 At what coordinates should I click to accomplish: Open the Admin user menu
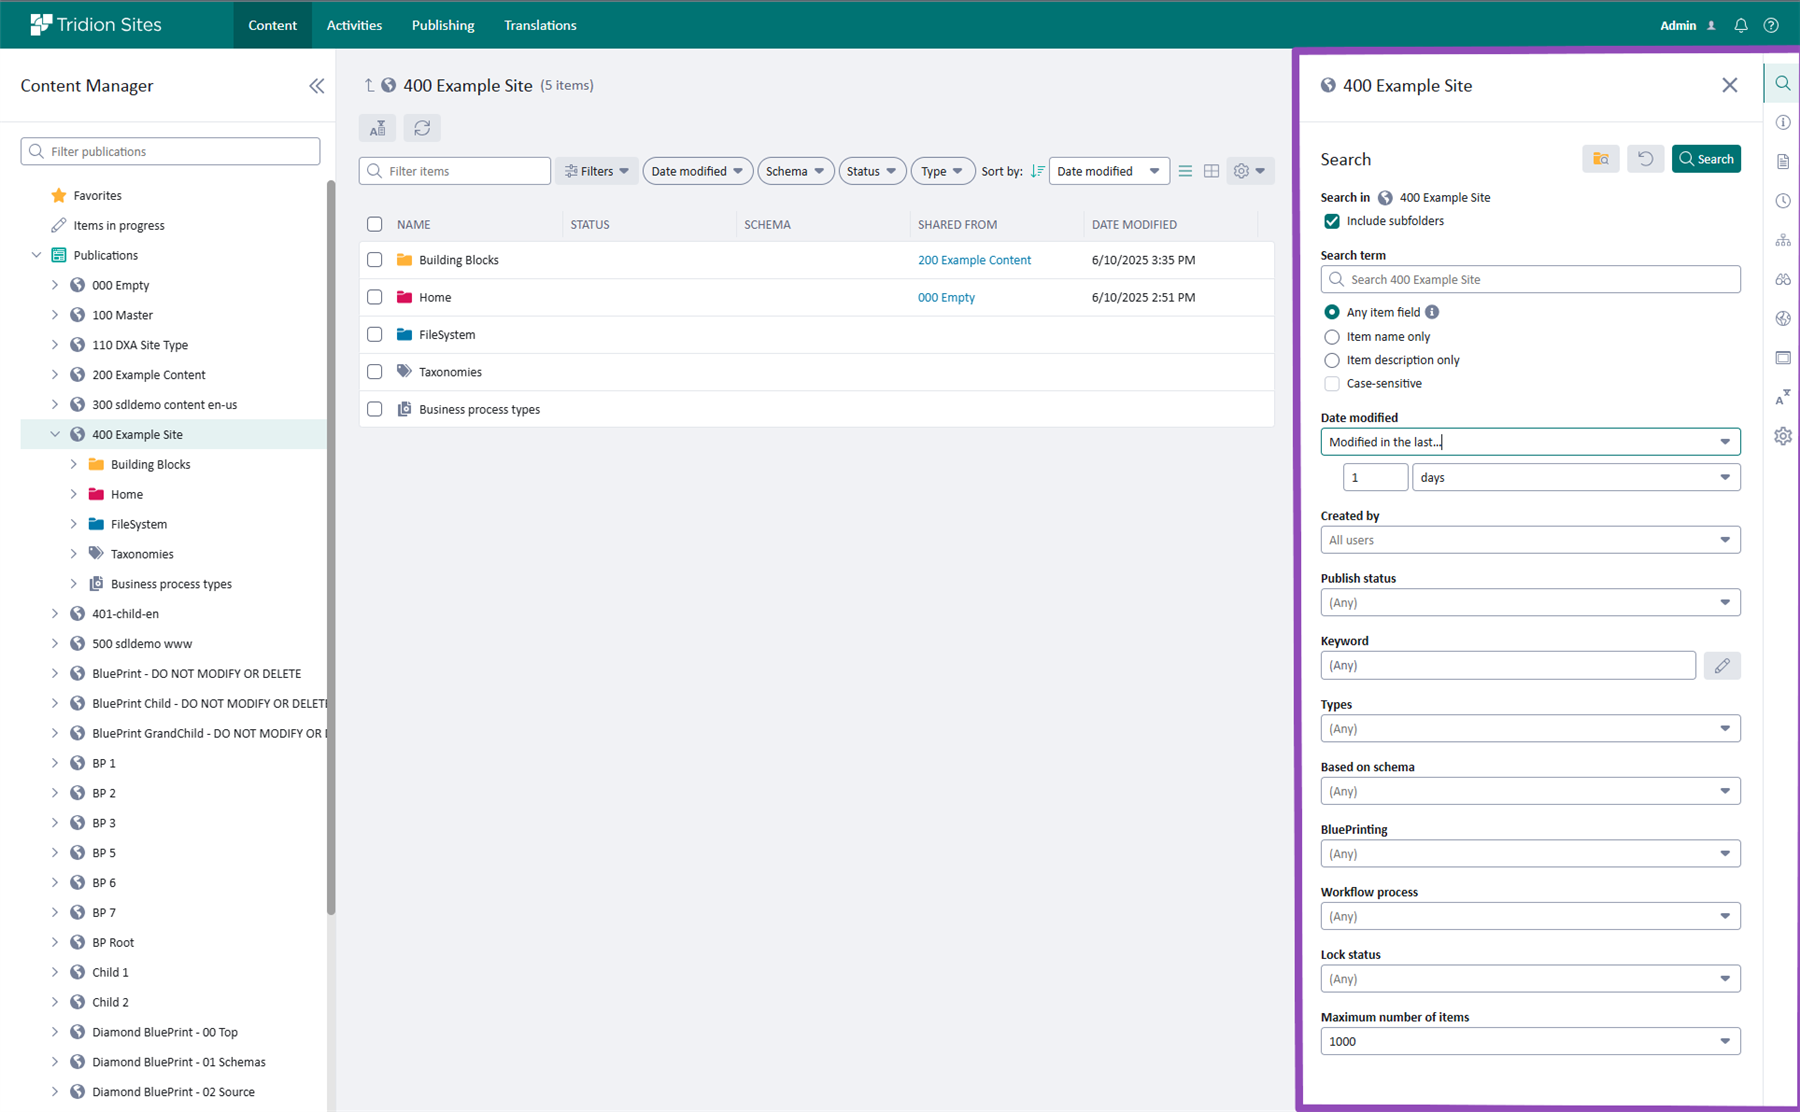[x=1688, y=25]
